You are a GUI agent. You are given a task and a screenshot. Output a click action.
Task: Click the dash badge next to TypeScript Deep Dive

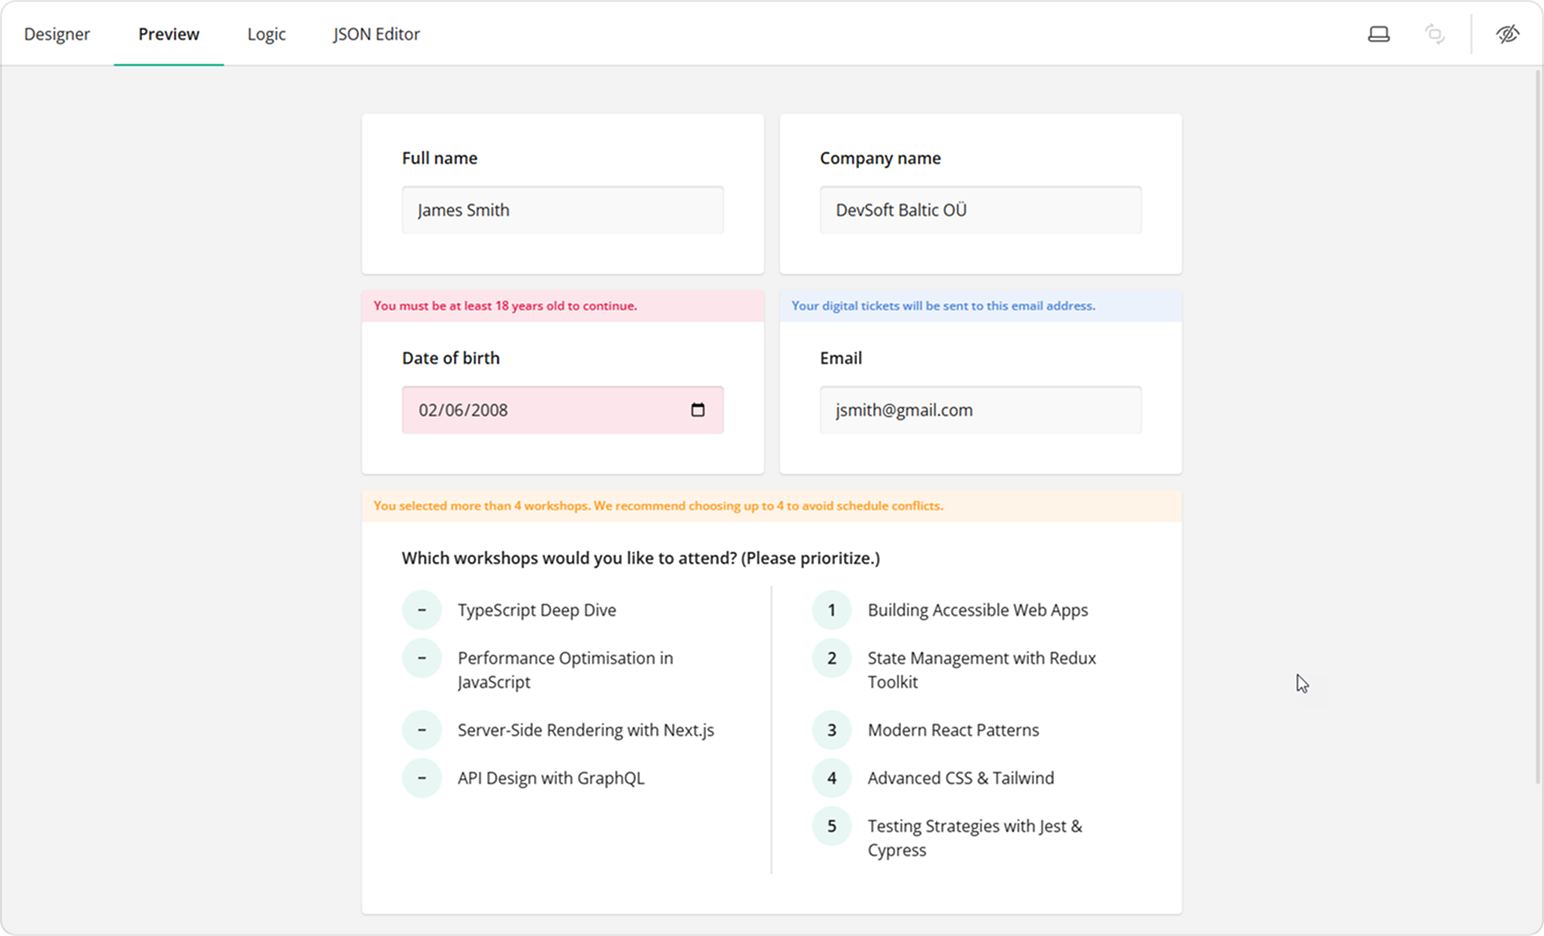(x=422, y=609)
